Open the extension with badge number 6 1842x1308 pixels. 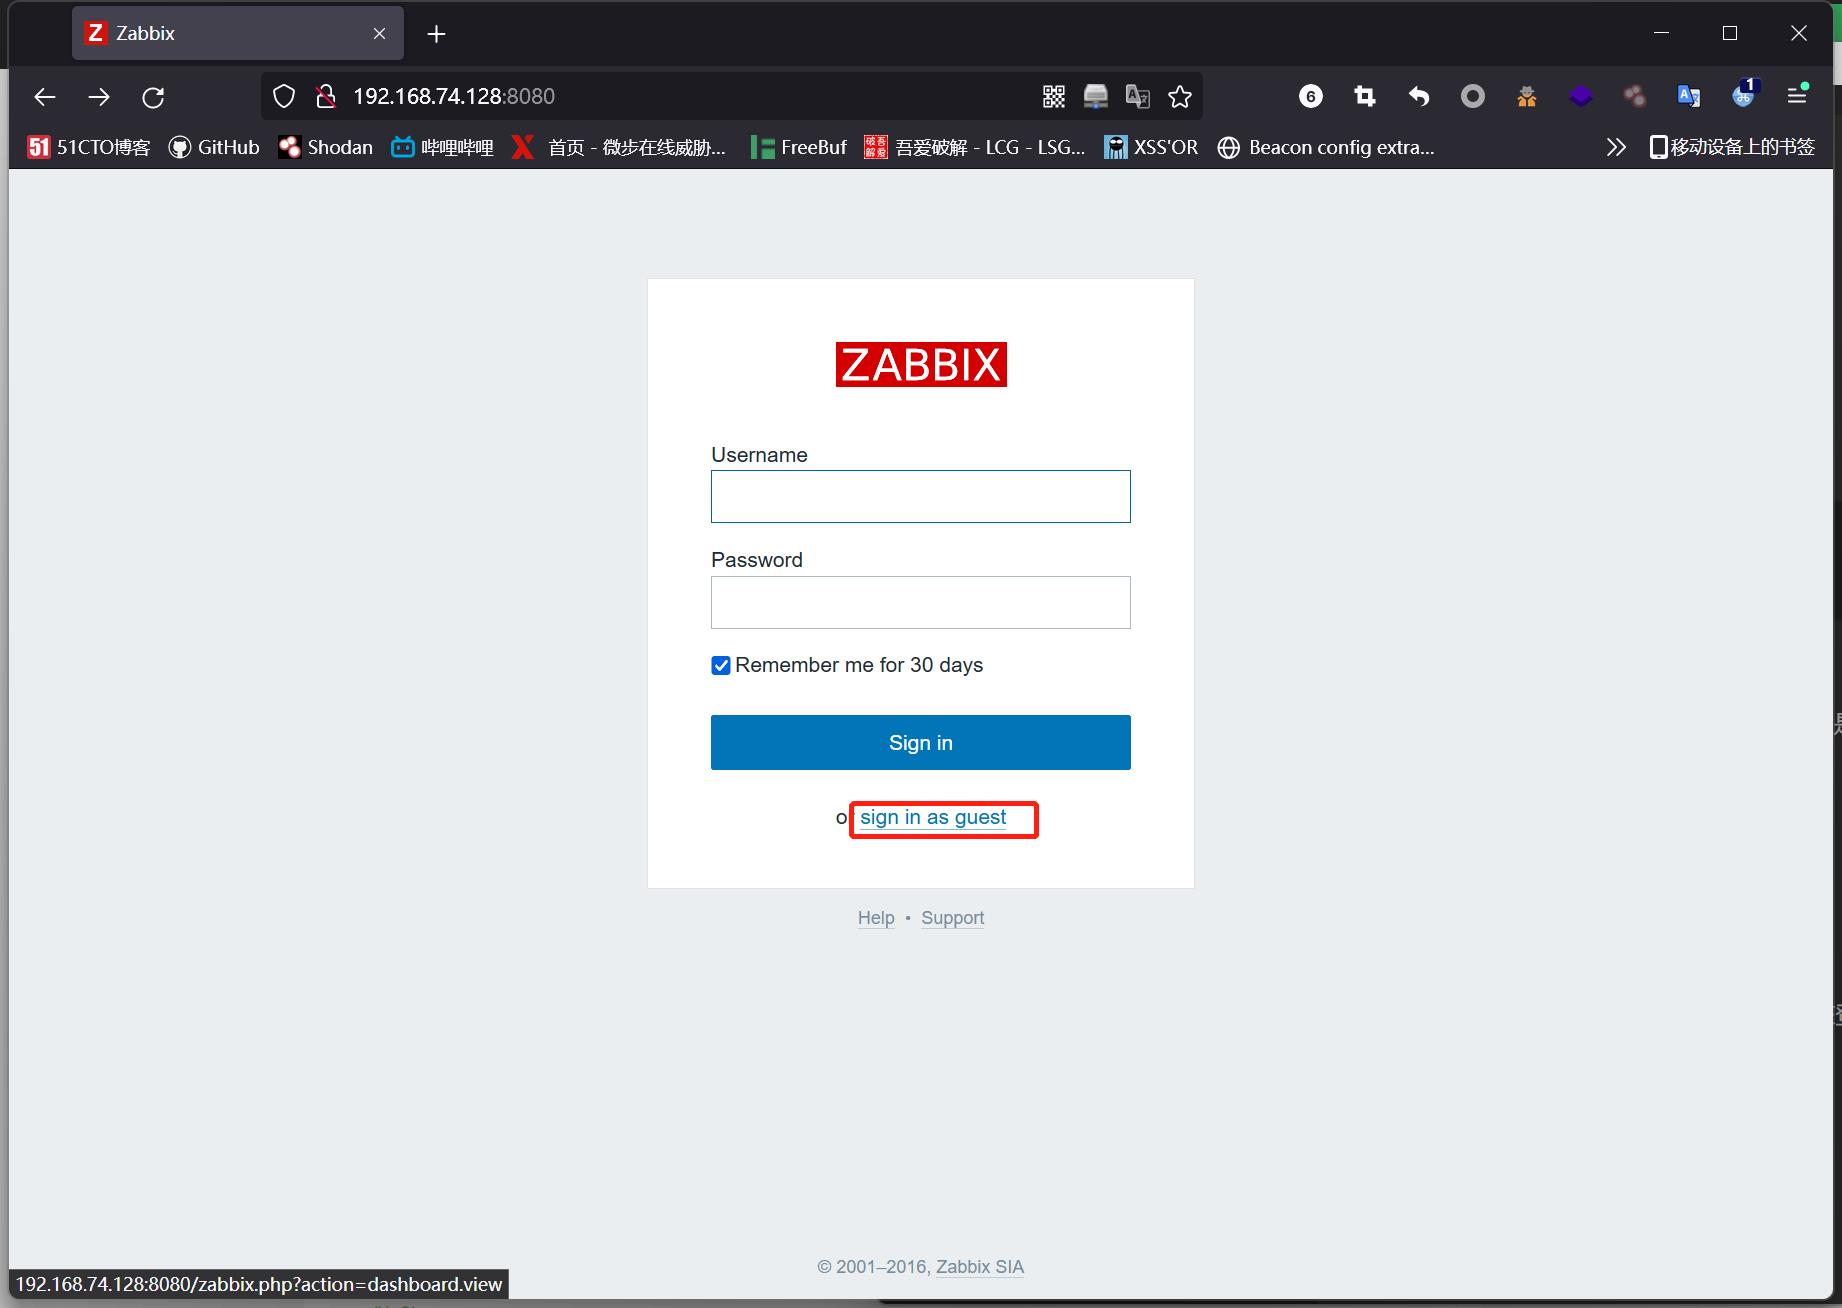pyautogui.click(x=1311, y=96)
